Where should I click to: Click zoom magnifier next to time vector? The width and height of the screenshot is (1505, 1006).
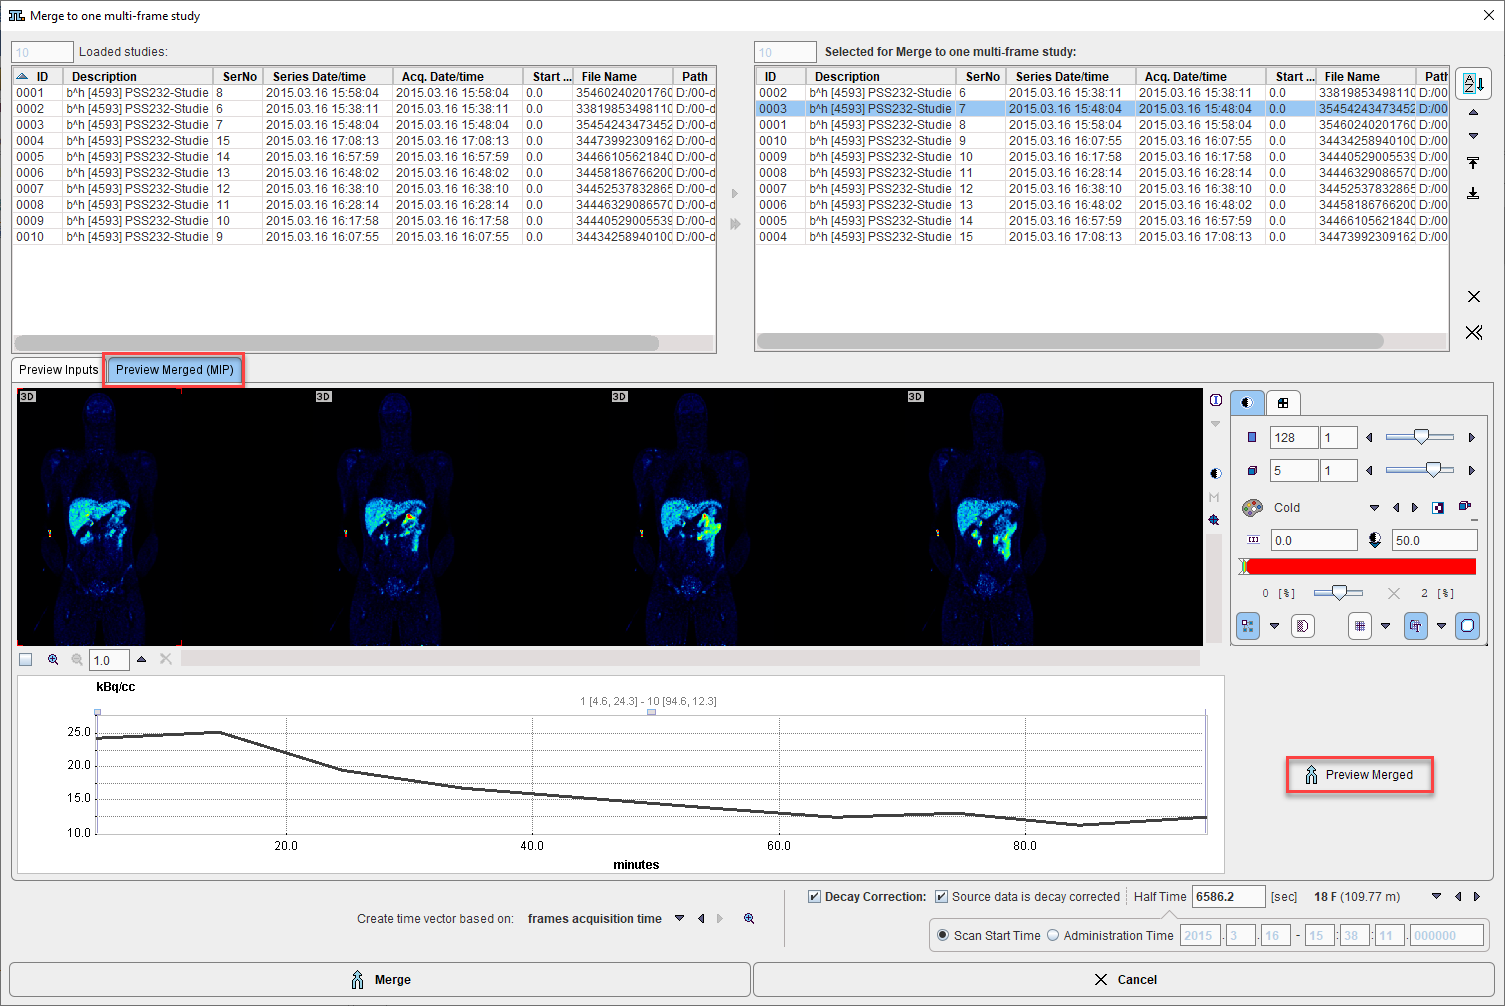click(749, 918)
